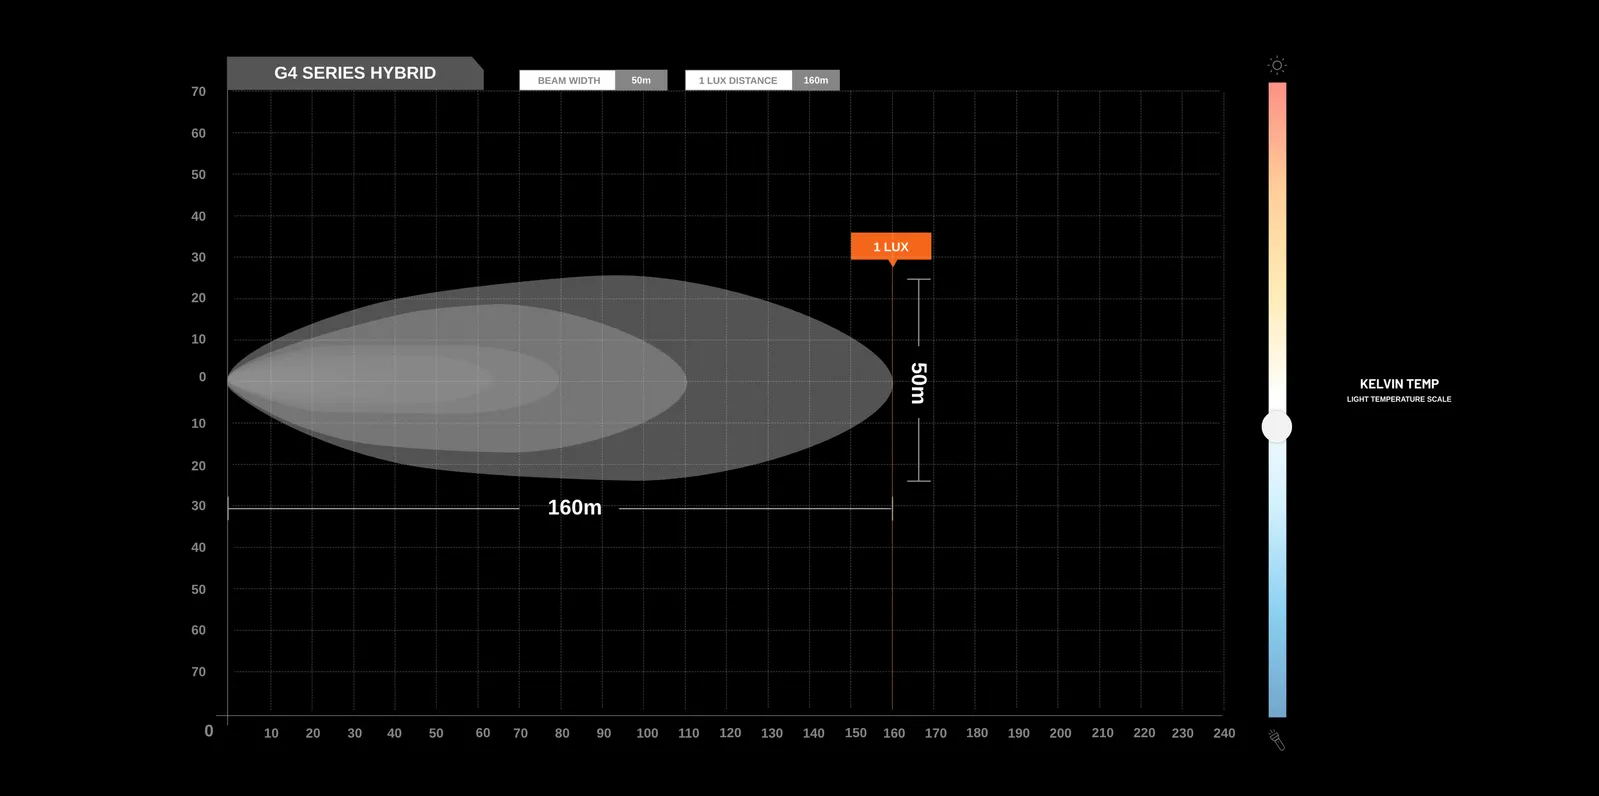Click the large 160m distance measurement label
Image resolution: width=1599 pixels, height=796 pixels.
pyautogui.click(x=574, y=508)
